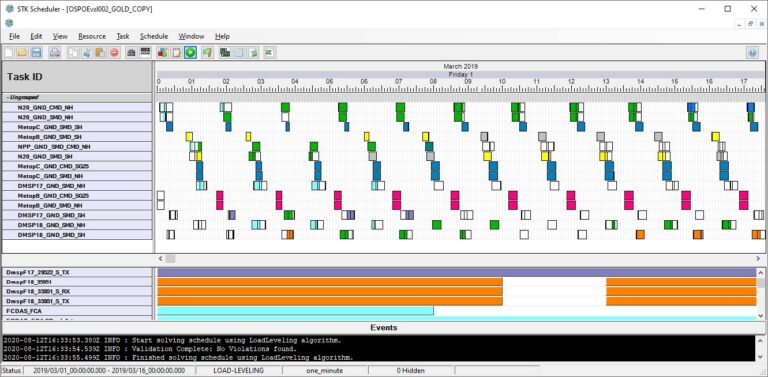Click the dark strip icon beside binoculars
Screen dimensions: 768x377
145,52
